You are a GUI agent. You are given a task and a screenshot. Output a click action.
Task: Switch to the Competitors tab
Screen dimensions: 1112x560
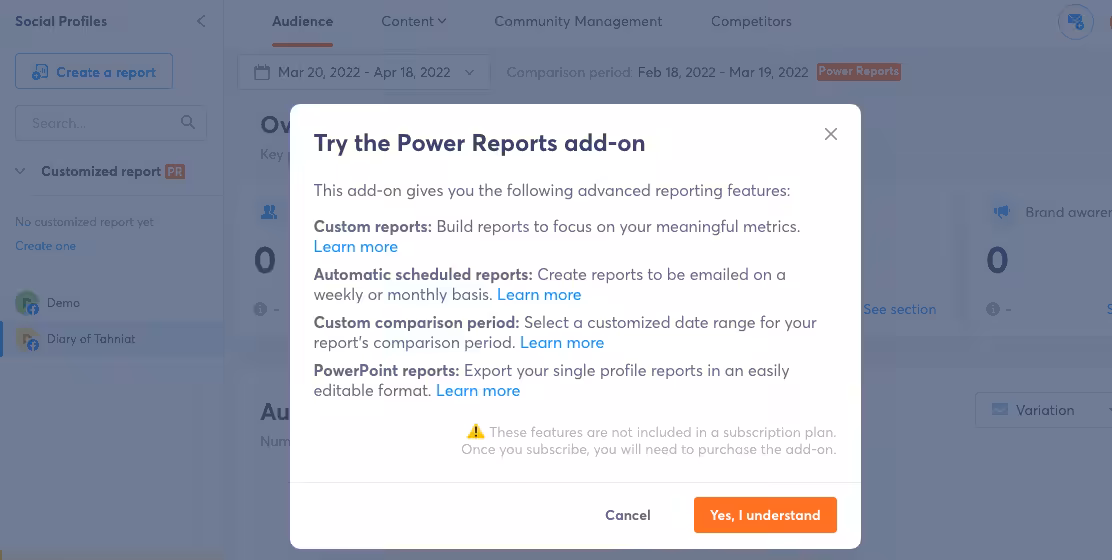point(751,21)
